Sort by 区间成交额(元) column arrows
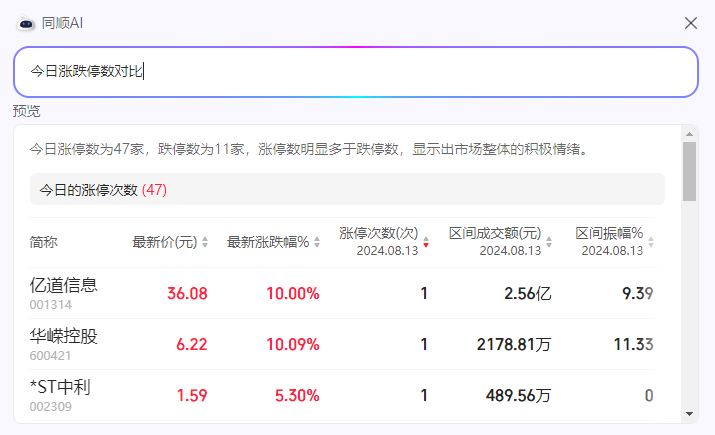This screenshot has width=715, height=435. 549,242
